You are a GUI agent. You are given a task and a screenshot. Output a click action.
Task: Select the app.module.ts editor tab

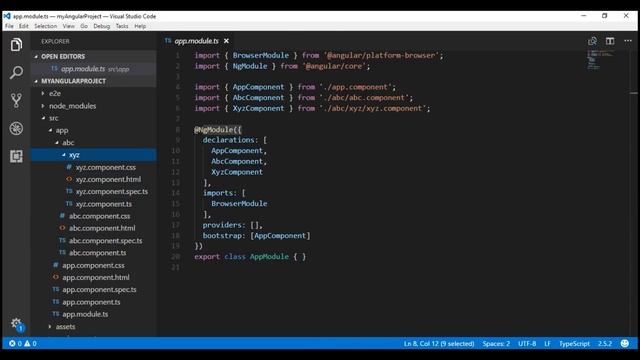pyautogui.click(x=197, y=41)
